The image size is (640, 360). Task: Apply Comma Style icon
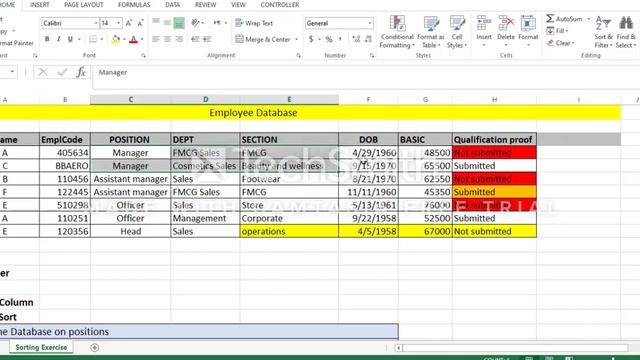(x=340, y=39)
